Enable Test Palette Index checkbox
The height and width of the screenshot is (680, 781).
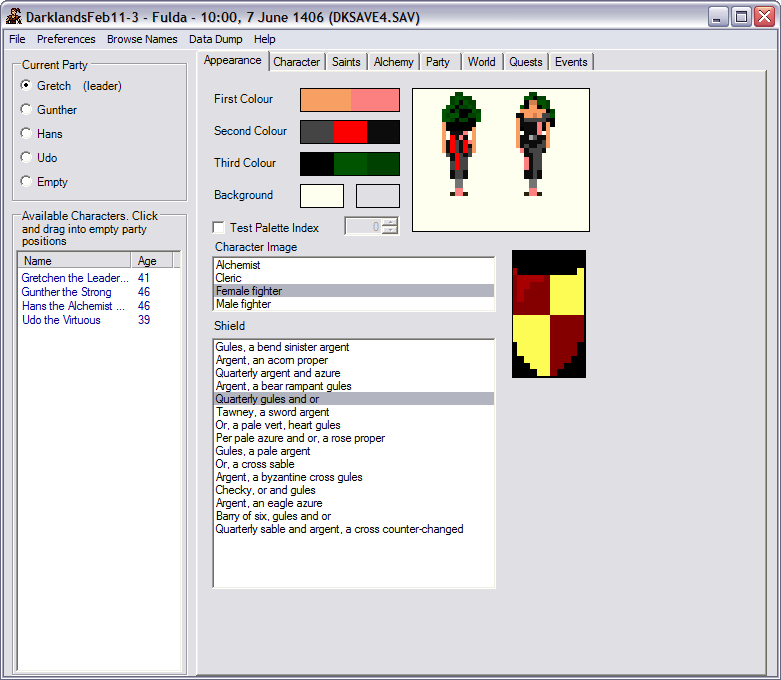pyautogui.click(x=218, y=227)
